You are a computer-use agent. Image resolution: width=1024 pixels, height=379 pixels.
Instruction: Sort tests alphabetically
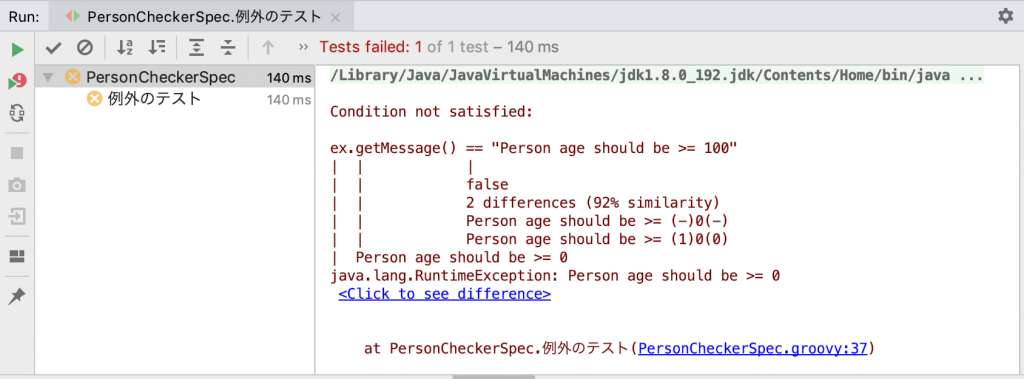(125, 47)
